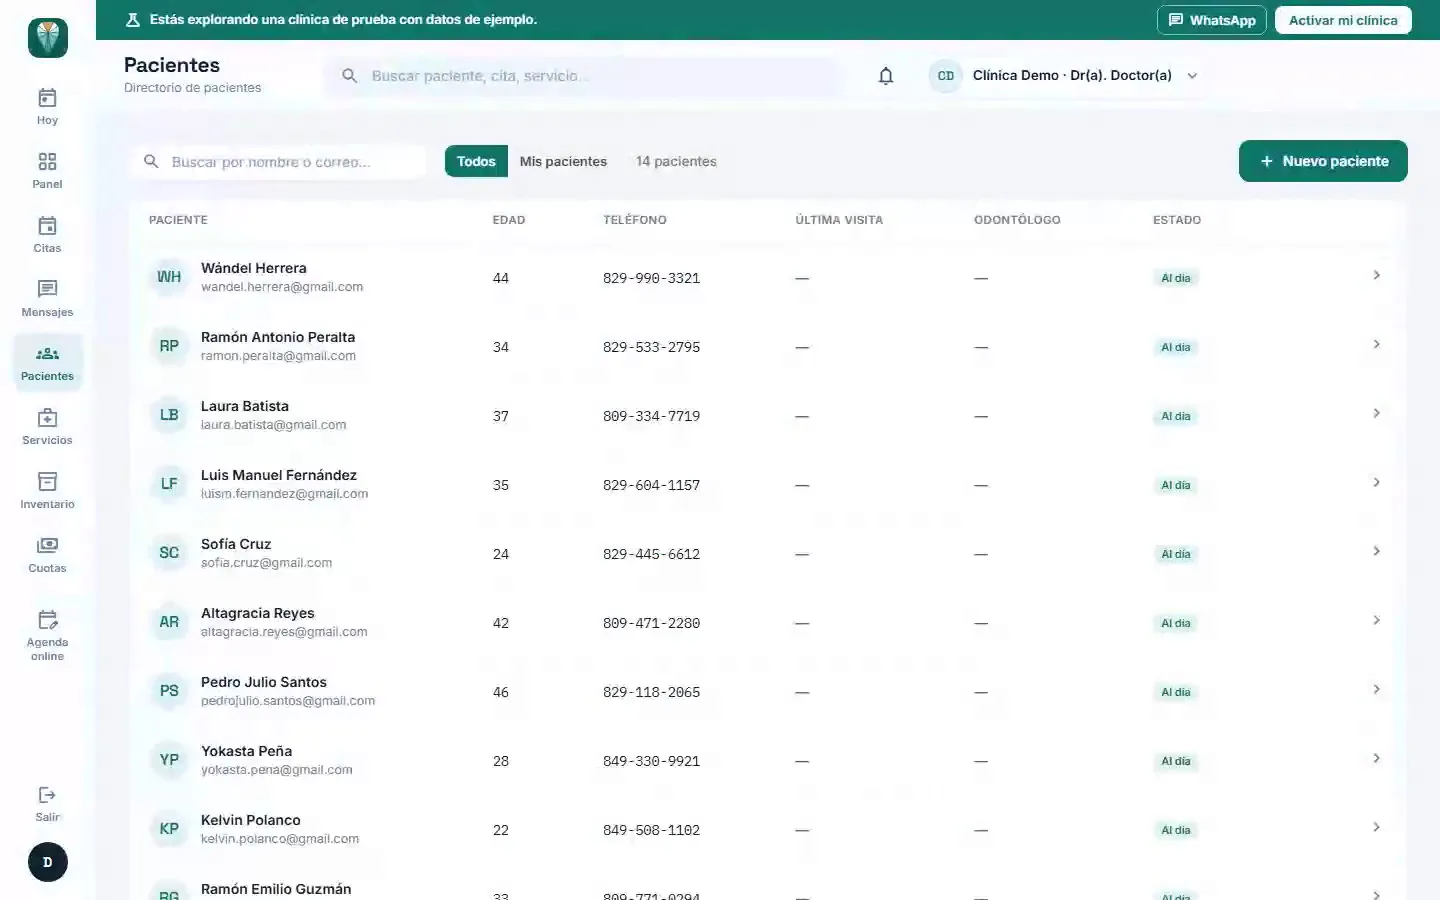Open the Citas appointments icon
Image resolution: width=1440 pixels, height=900 pixels.
coord(47,226)
